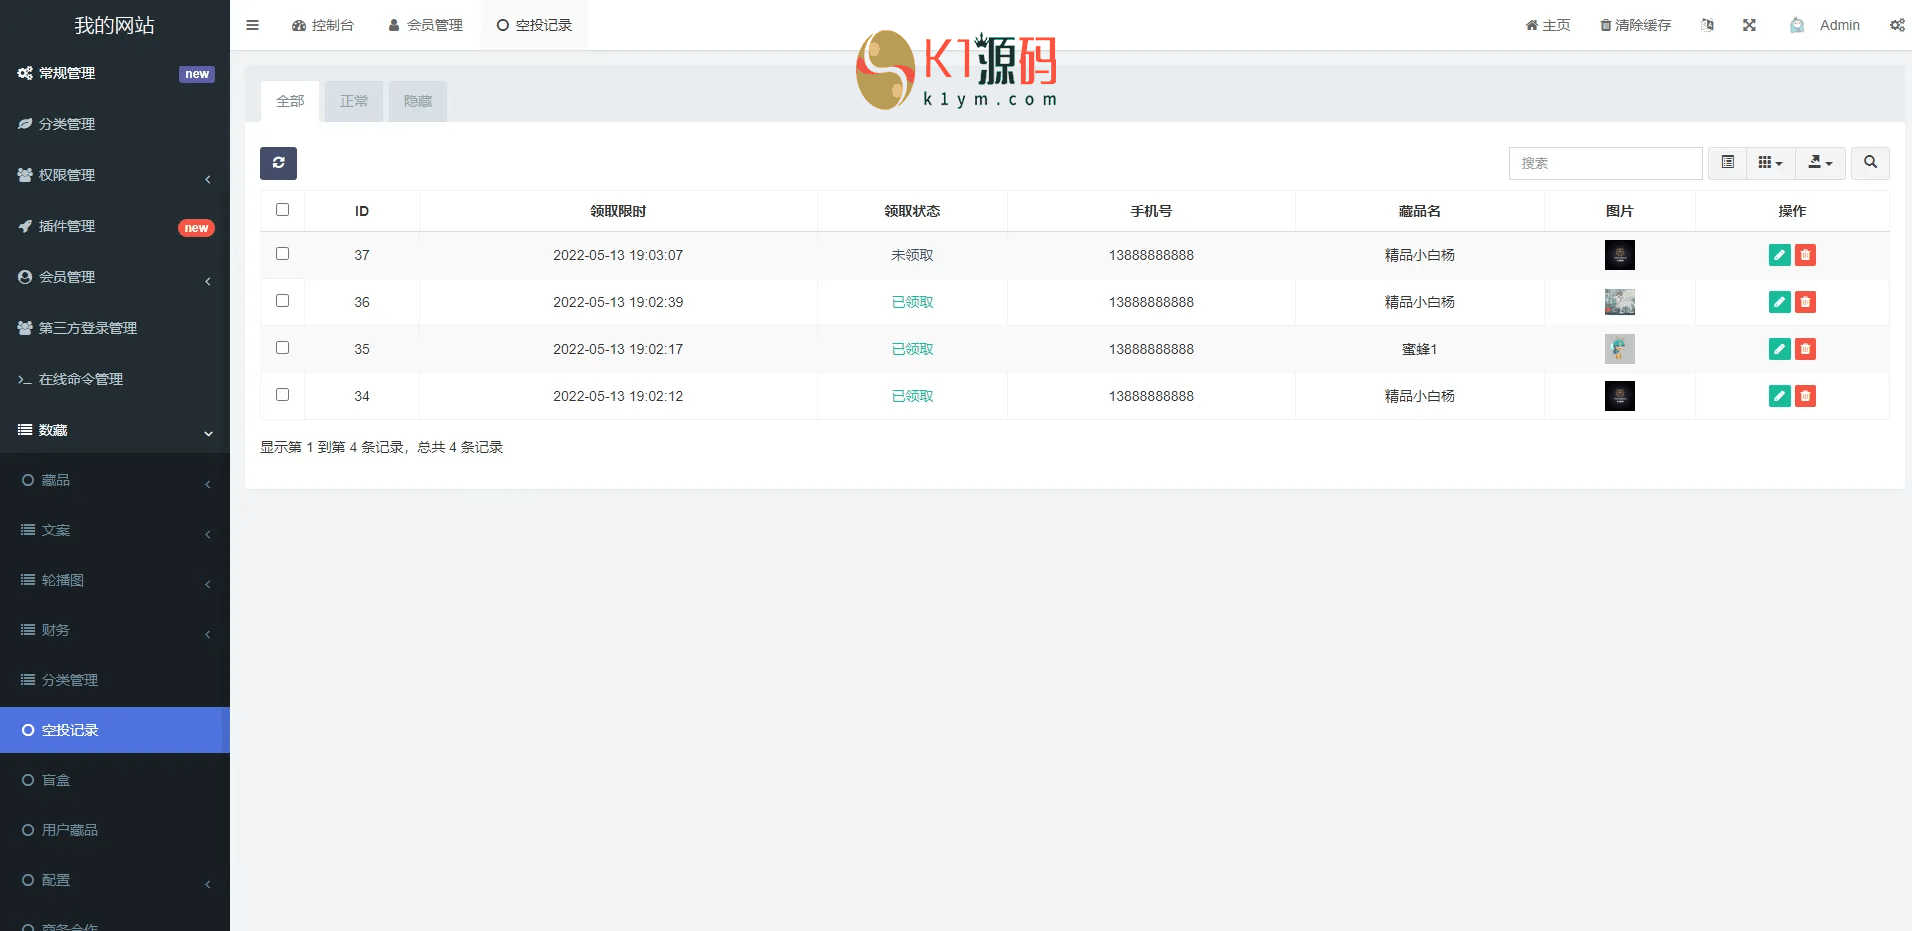Check the checkbox for row ID 37
This screenshot has height=931, width=1912.
click(282, 254)
